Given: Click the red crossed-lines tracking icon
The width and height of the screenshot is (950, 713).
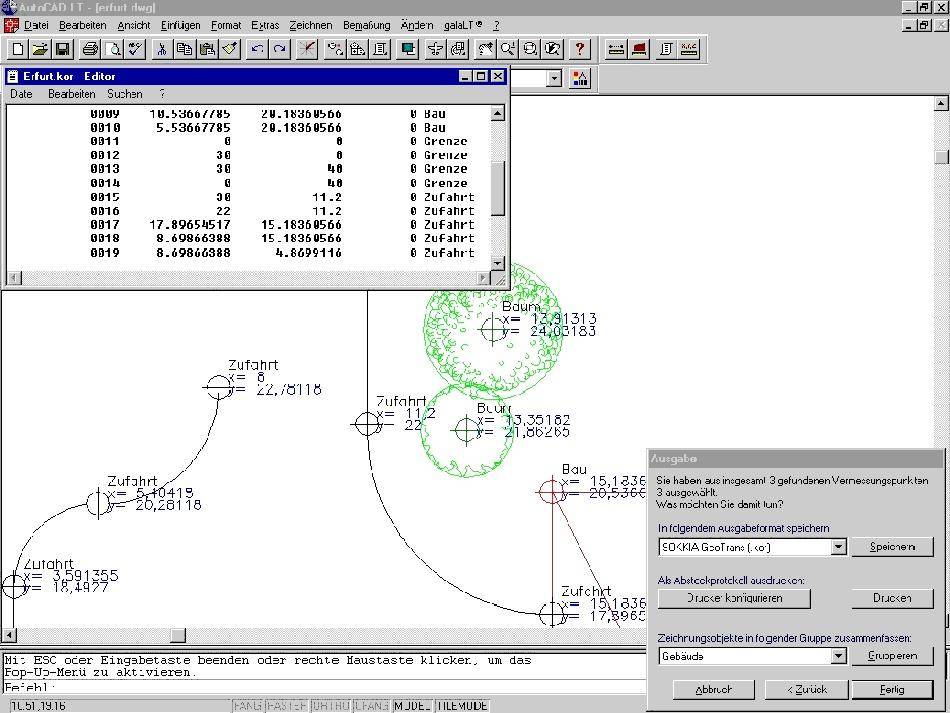Looking at the screenshot, I should [307, 49].
